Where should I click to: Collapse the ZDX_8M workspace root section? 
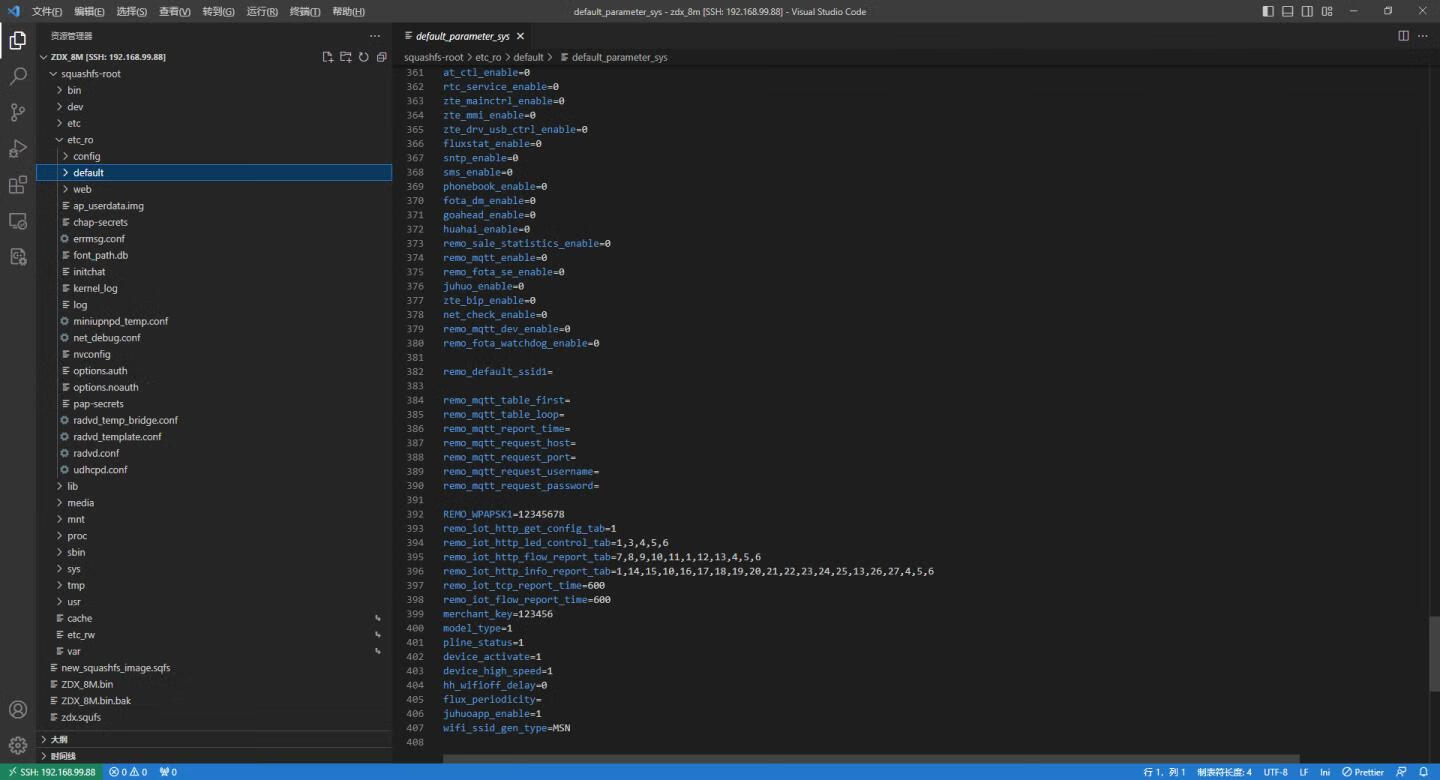tap(214, 57)
